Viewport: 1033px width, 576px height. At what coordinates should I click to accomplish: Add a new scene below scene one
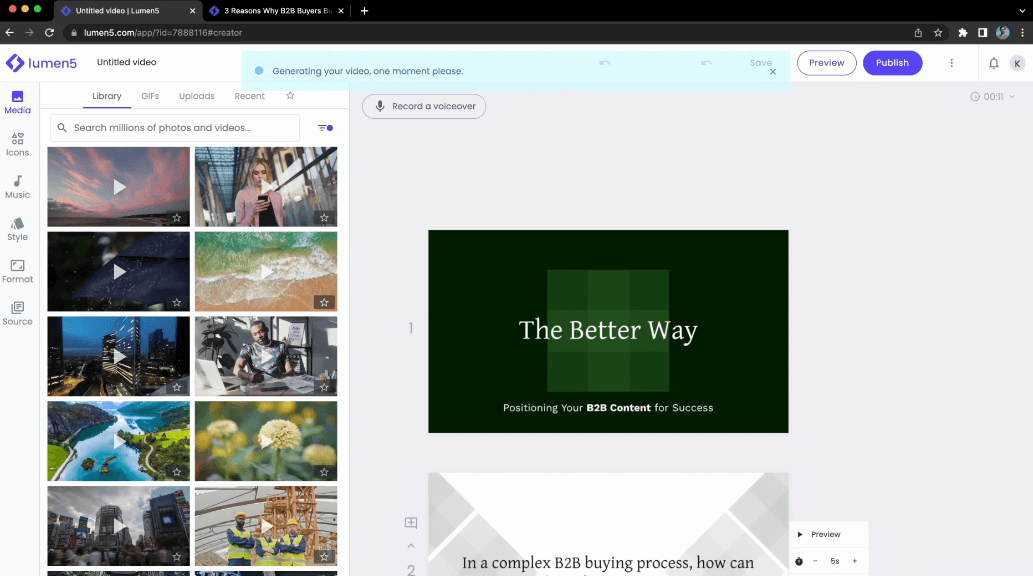point(410,522)
